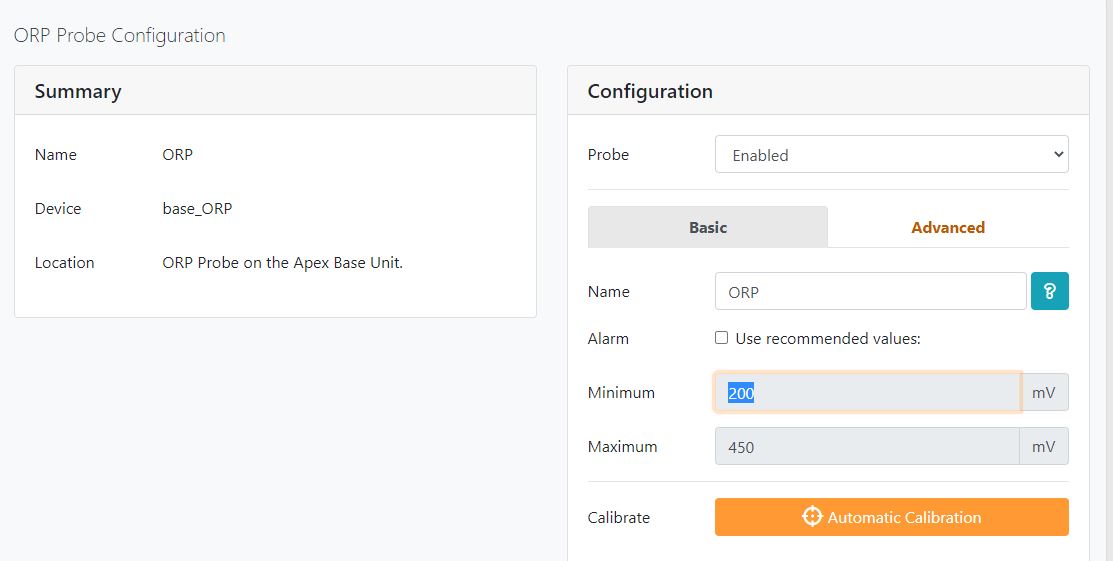
Task: Start Automatic Calibration
Action: coord(892,517)
